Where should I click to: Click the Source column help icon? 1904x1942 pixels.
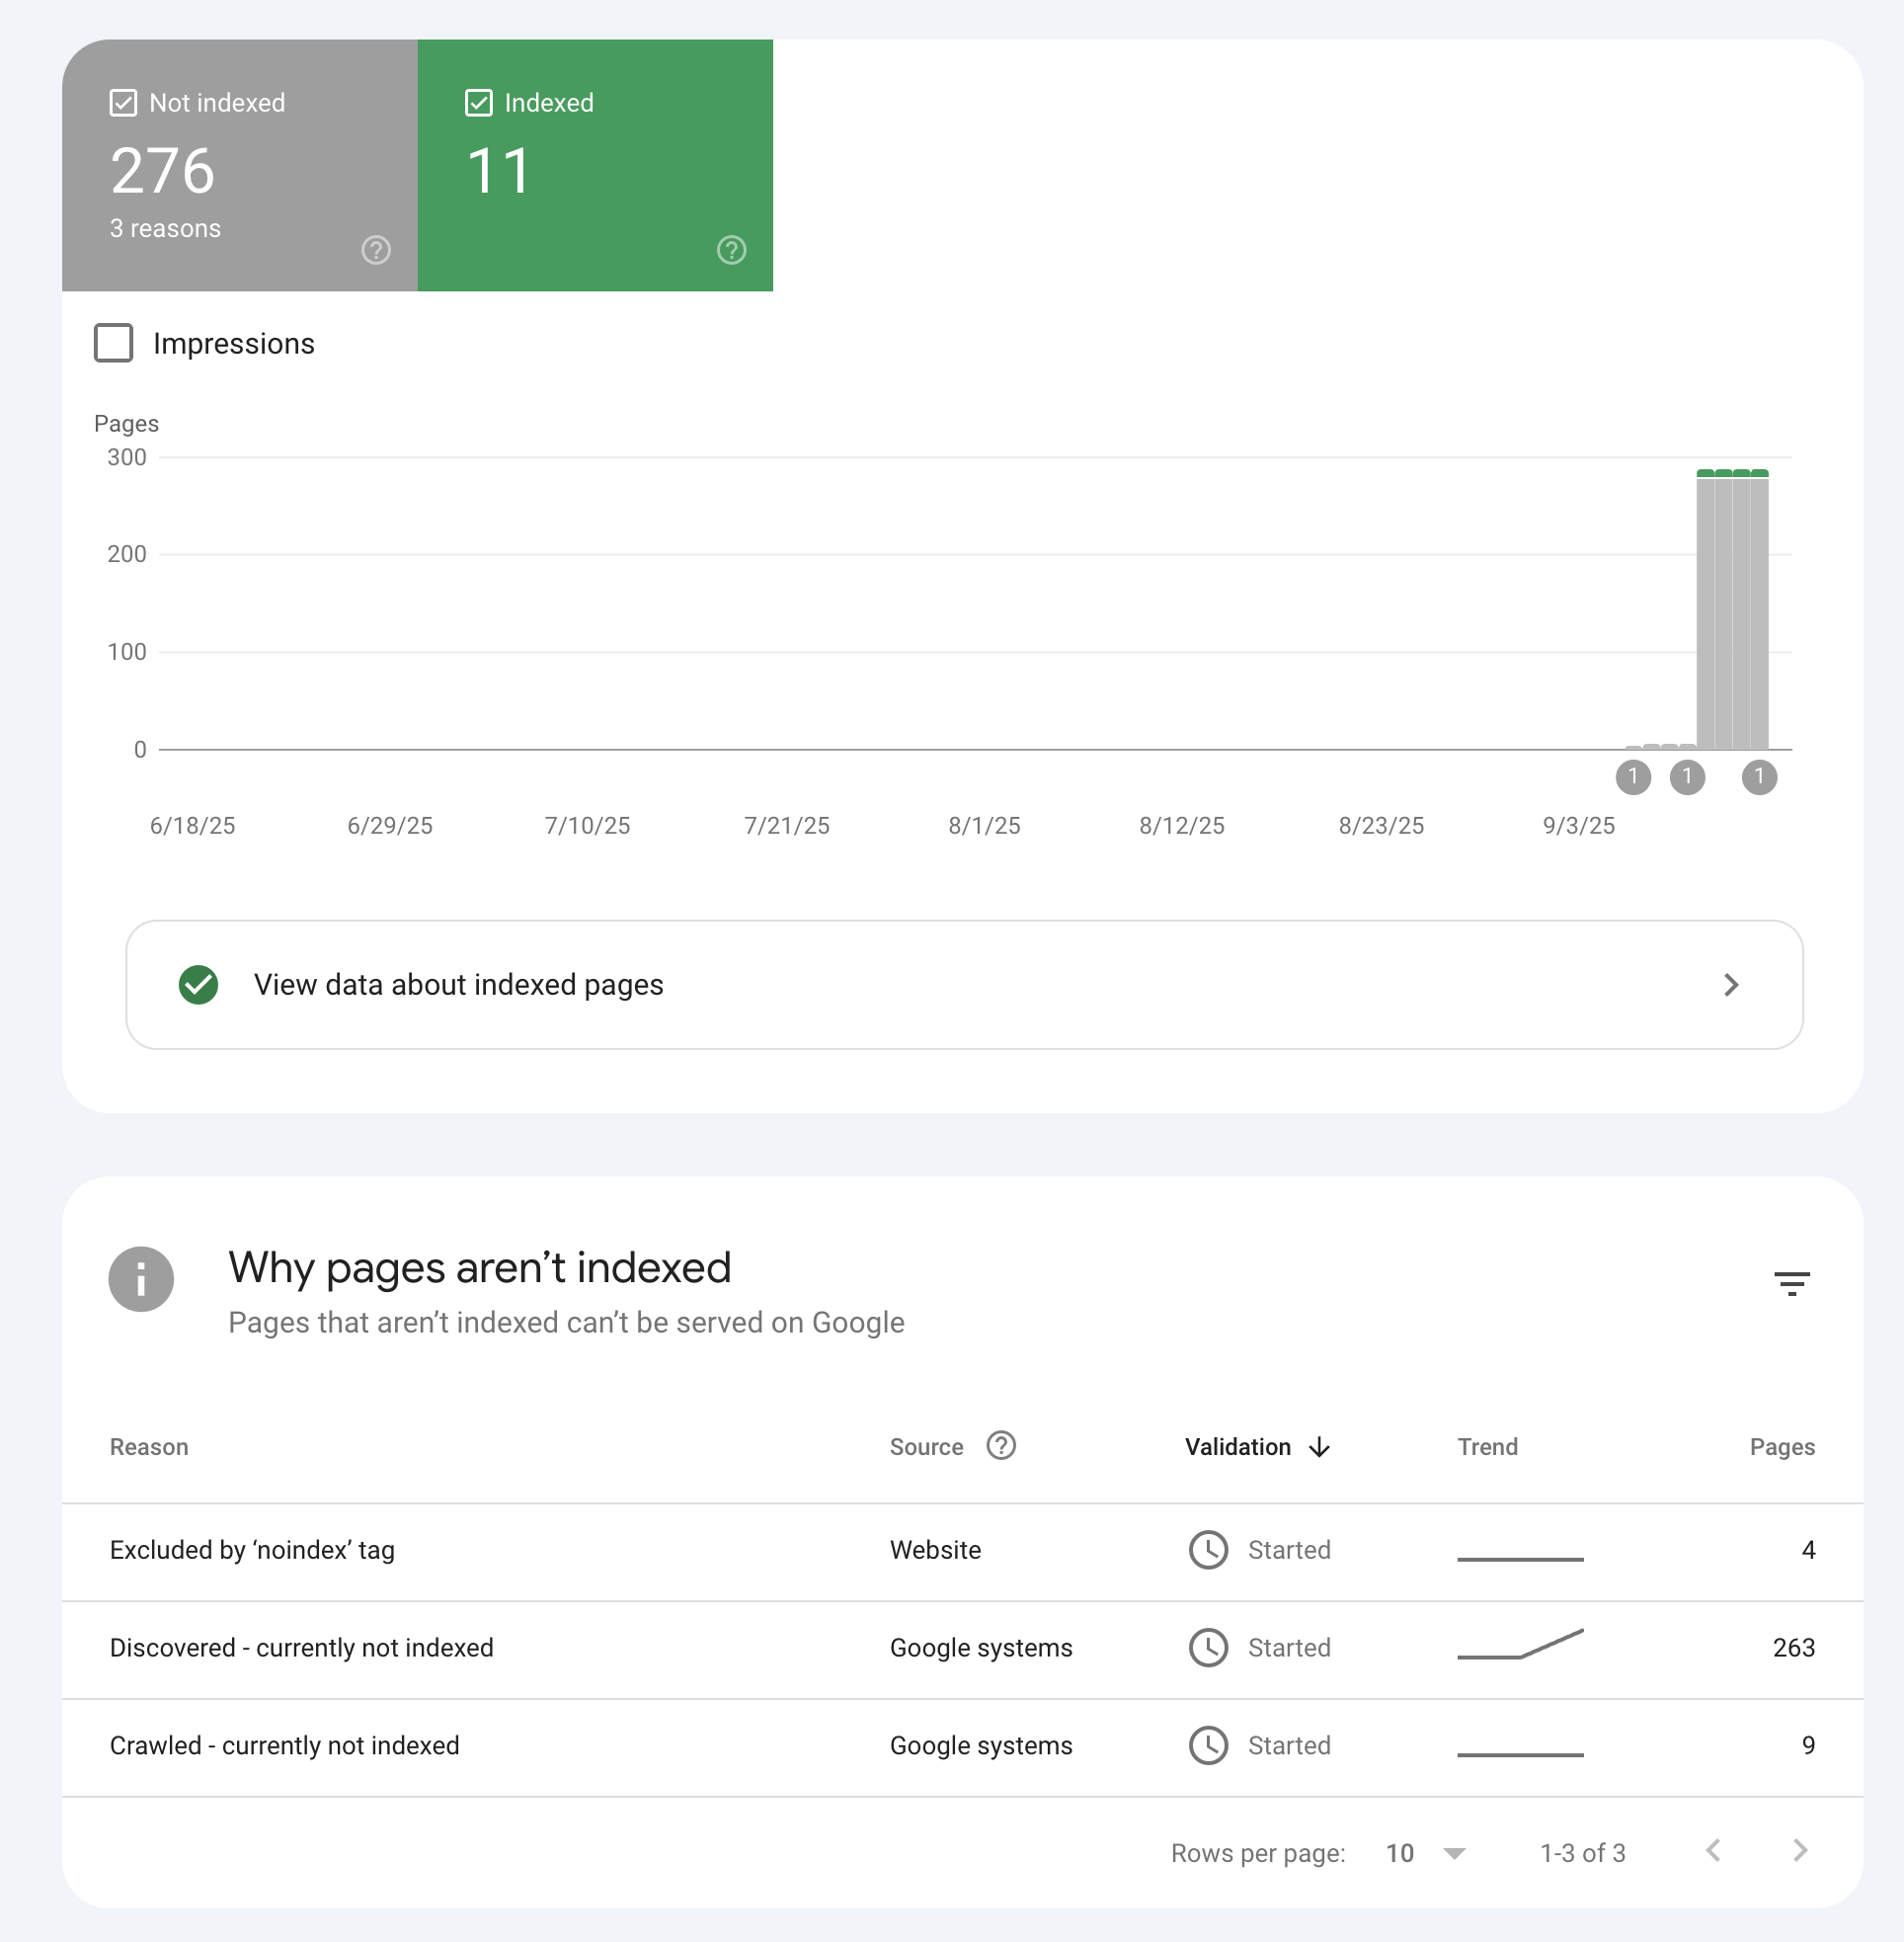click(1001, 1445)
